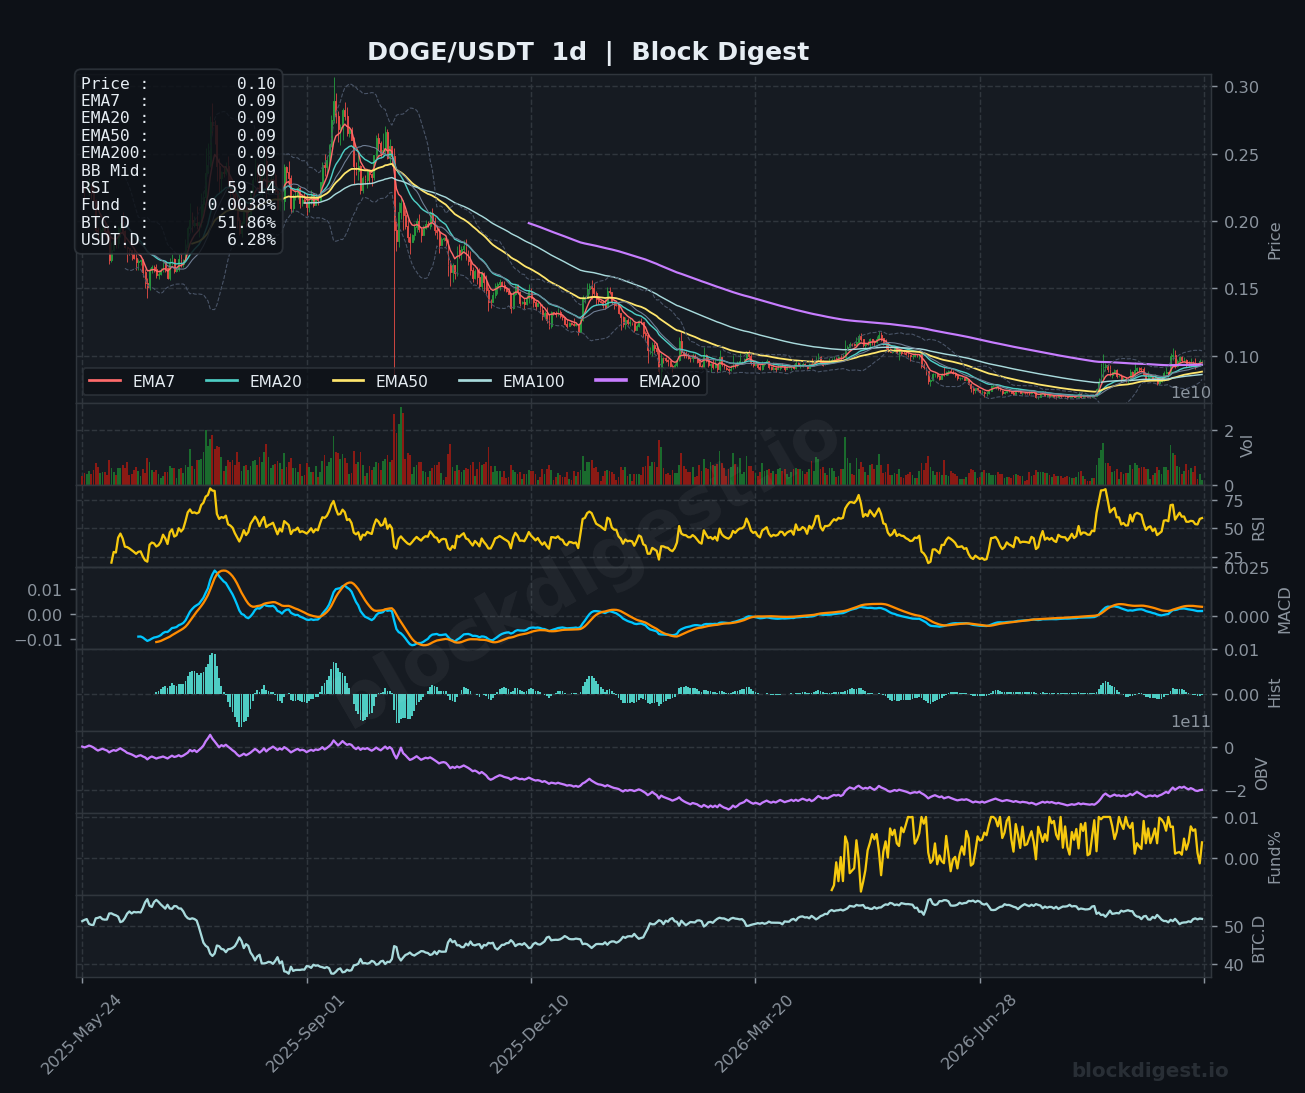Click the Fund% panel axis label

coord(1274,856)
